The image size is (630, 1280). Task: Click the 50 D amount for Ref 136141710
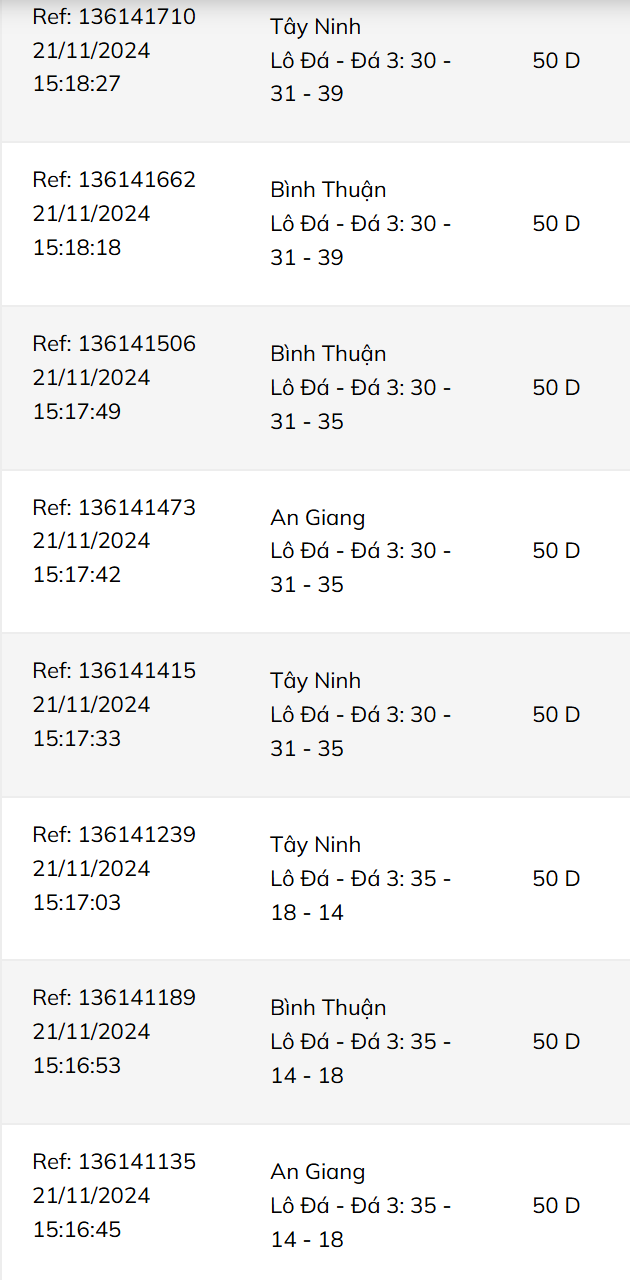point(556,60)
